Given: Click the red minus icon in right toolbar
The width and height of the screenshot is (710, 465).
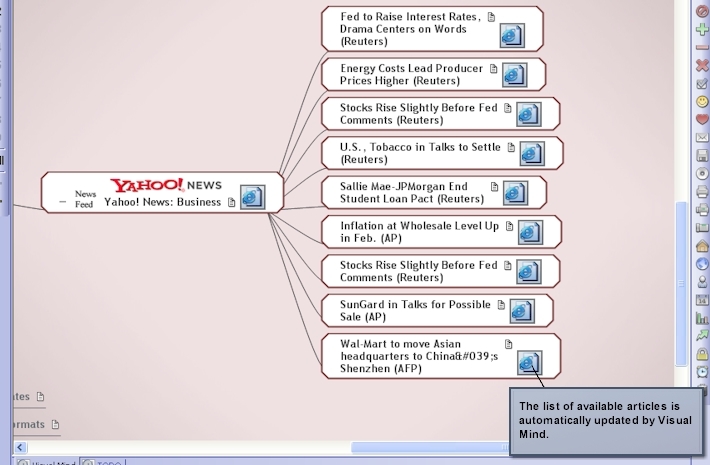Looking at the screenshot, I should (702, 47).
